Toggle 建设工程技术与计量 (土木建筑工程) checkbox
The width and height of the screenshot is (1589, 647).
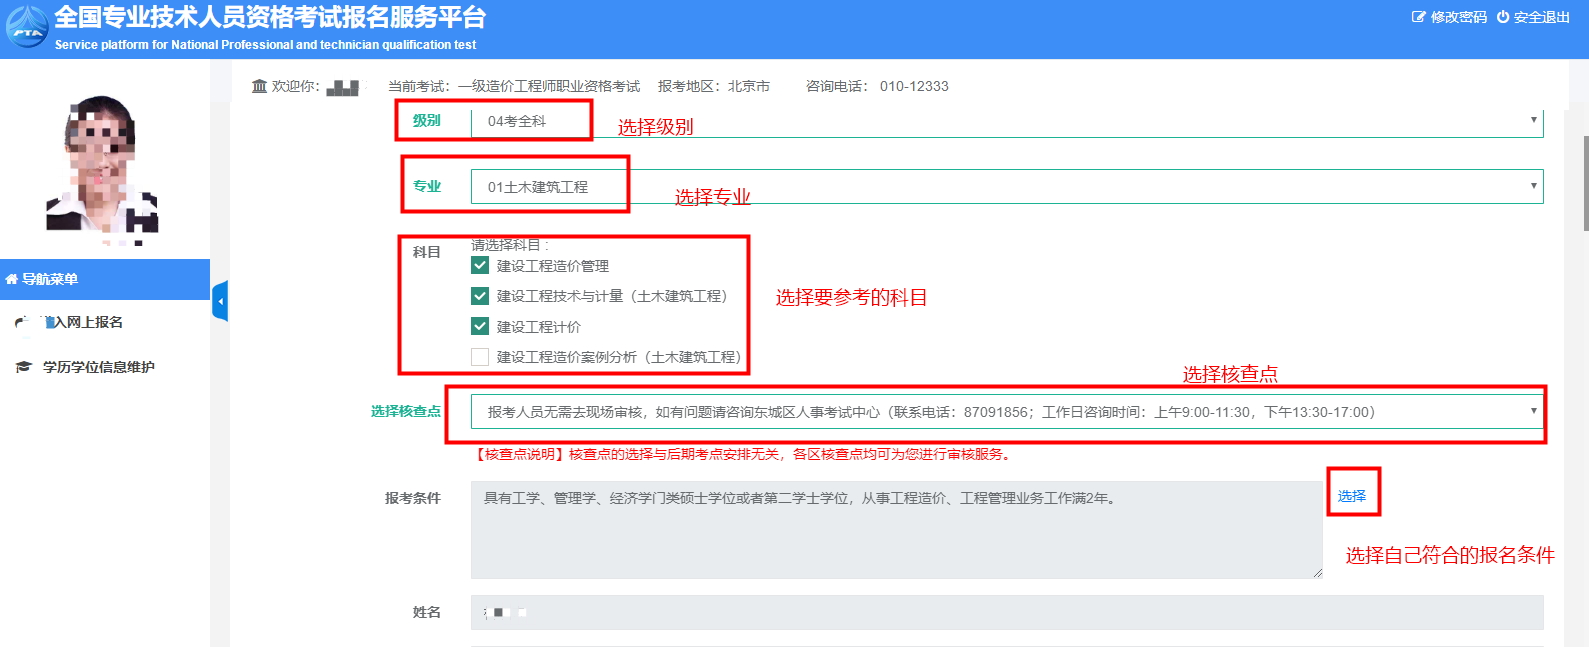pyautogui.click(x=480, y=296)
